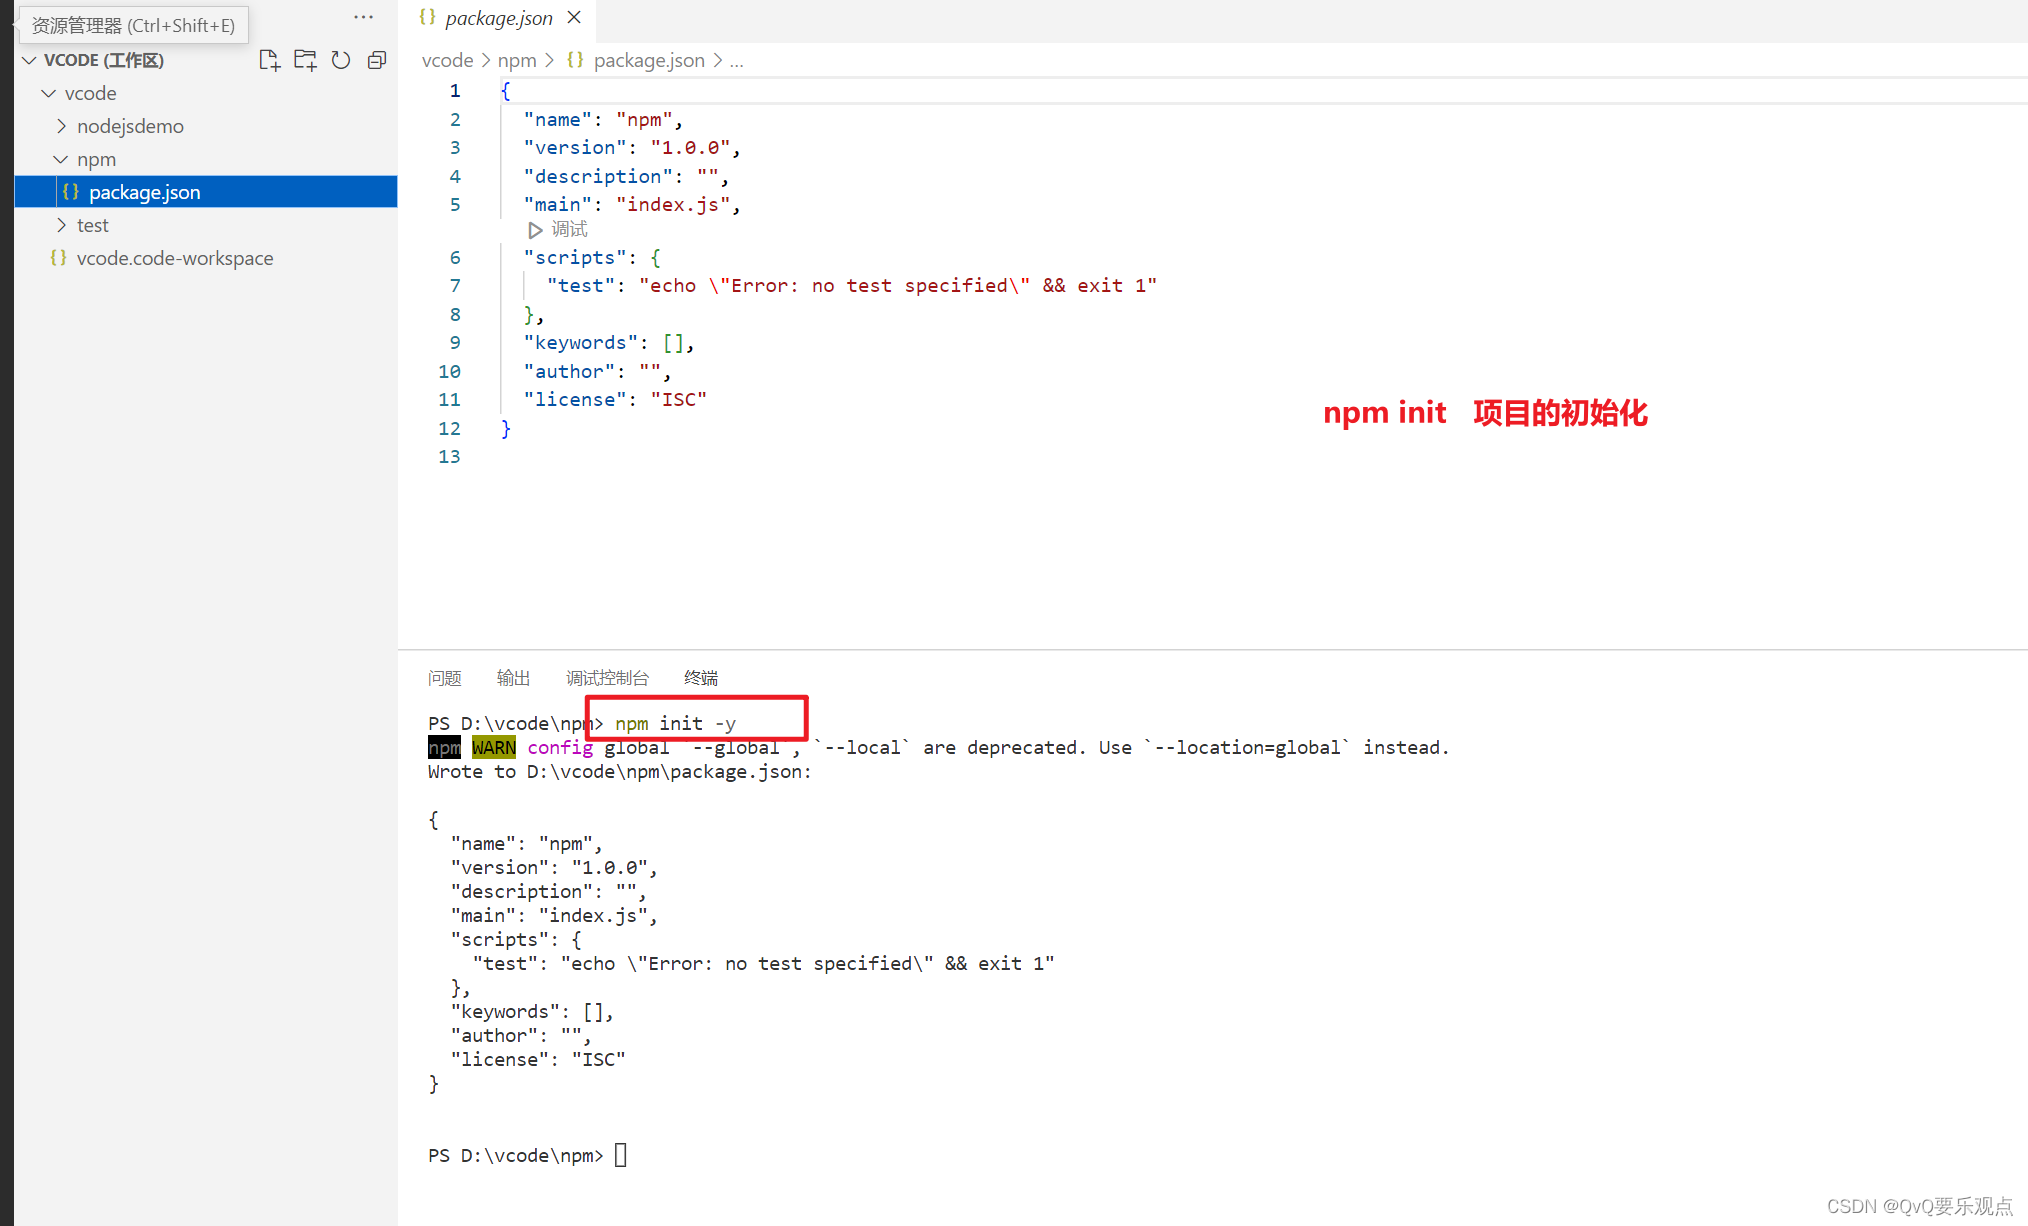Image resolution: width=2028 pixels, height=1226 pixels.
Task: Select package.json file in explorer
Action: [206, 192]
